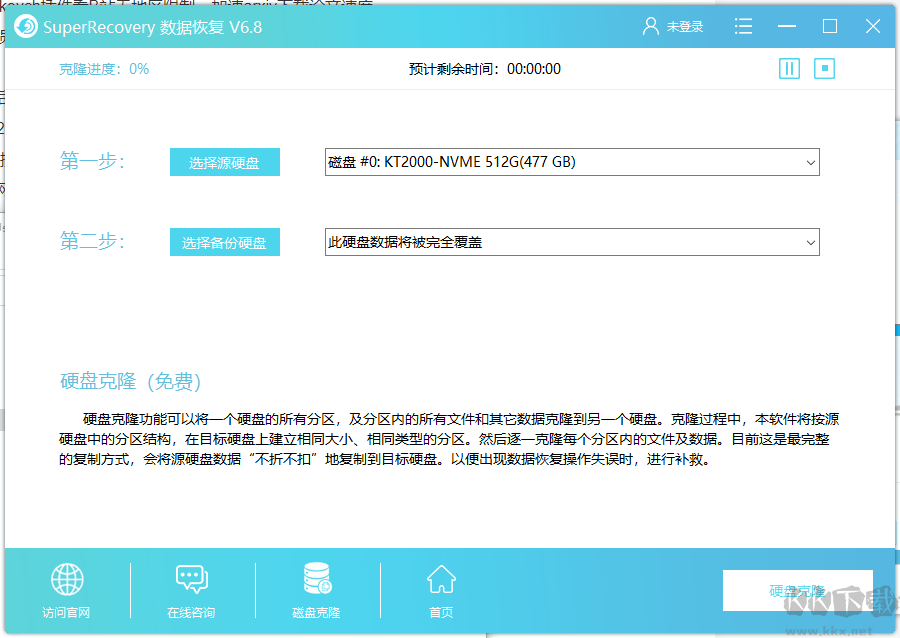Open the title bar list menu
Viewport: 900px width, 638px height.
(x=743, y=27)
